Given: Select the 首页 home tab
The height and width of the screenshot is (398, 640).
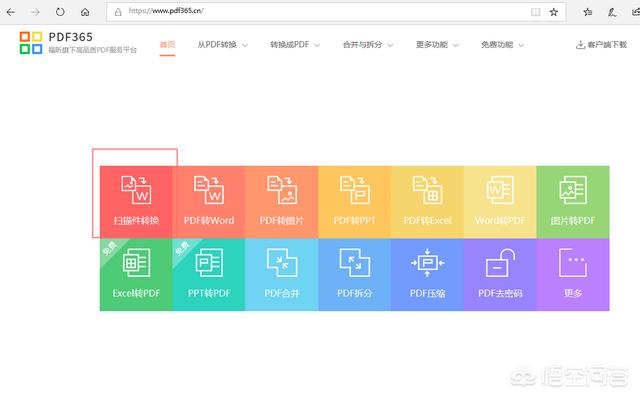Looking at the screenshot, I should pos(167,44).
